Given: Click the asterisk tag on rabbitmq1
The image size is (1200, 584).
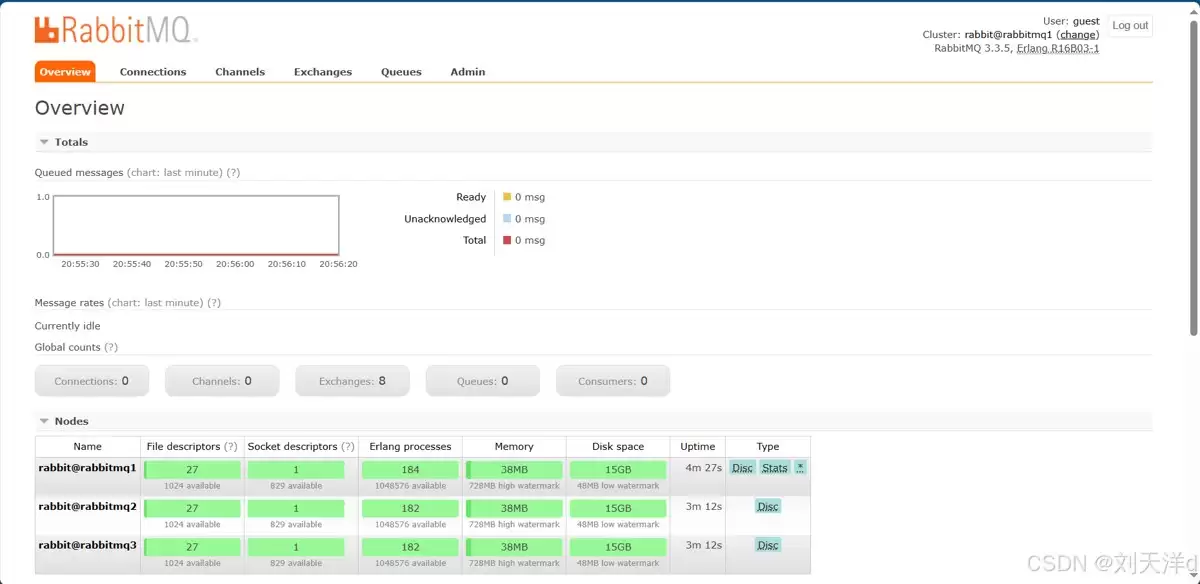Looking at the screenshot, I should tap(801, 467).
